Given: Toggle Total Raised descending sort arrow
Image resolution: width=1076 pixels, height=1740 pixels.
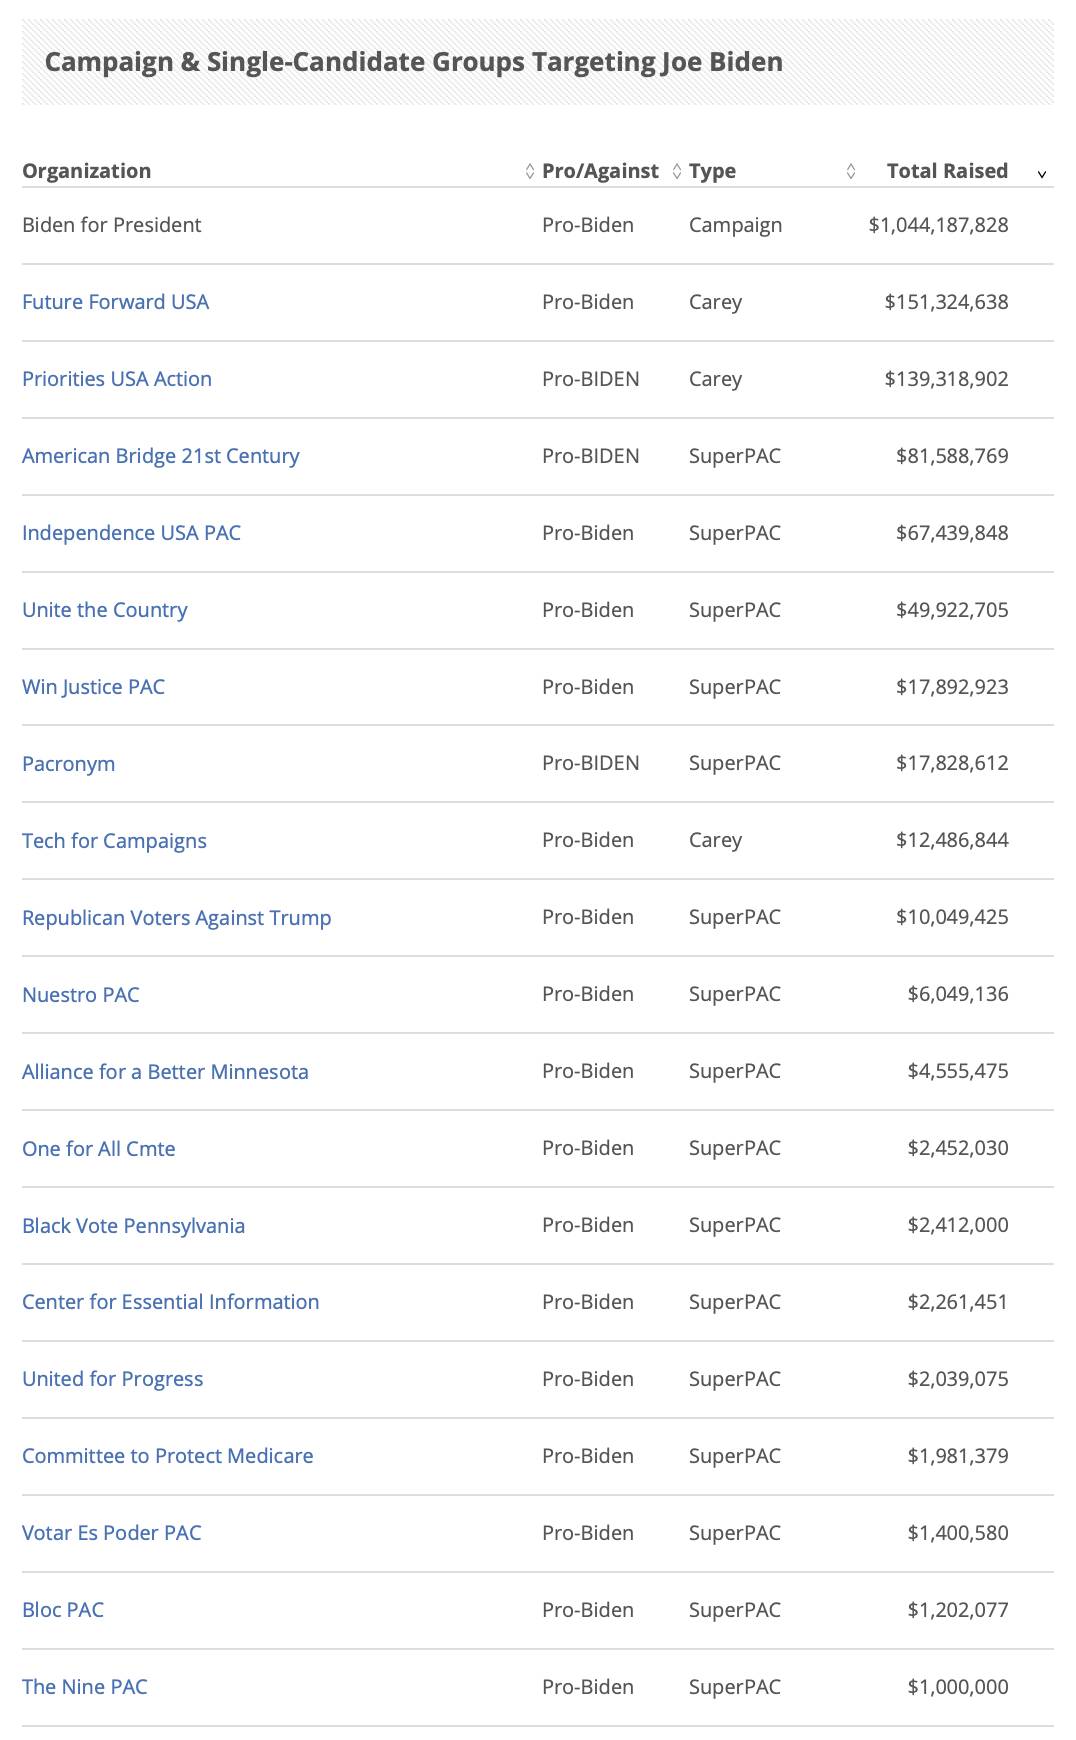Looking at the screenshot, I should [x=1041, y=174].
